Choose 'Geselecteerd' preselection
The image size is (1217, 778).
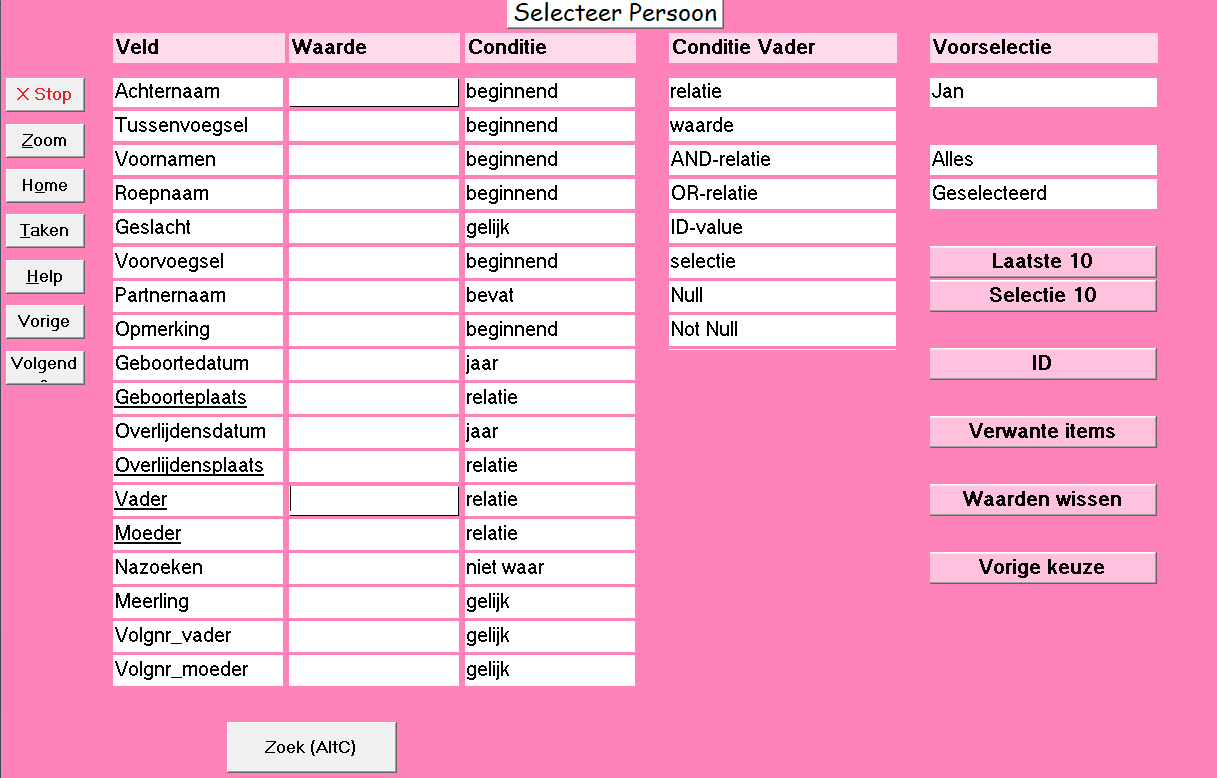(x=1043, y=194)
